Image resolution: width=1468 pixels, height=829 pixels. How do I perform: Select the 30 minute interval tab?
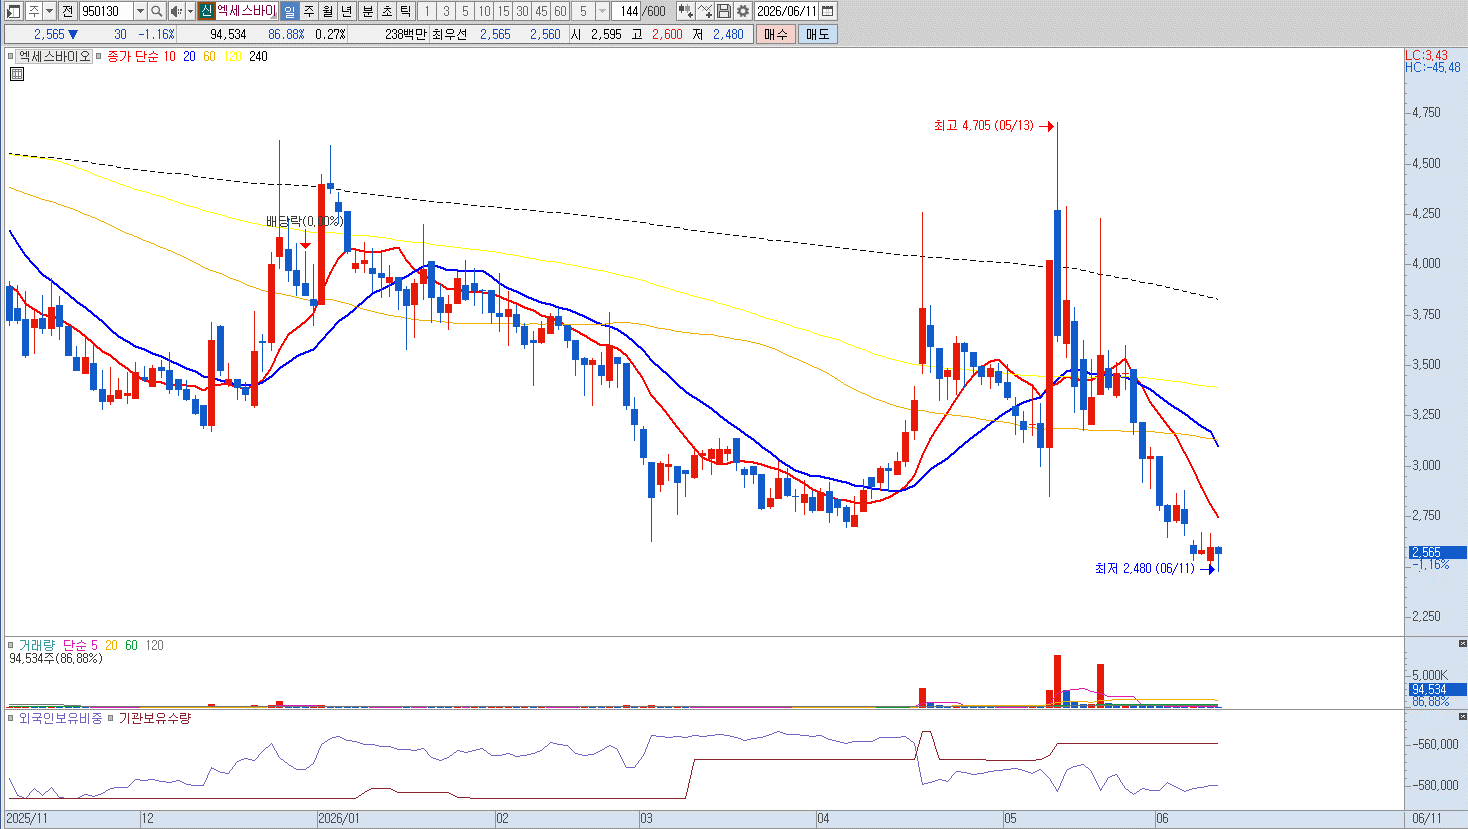(x=522, y=11)
